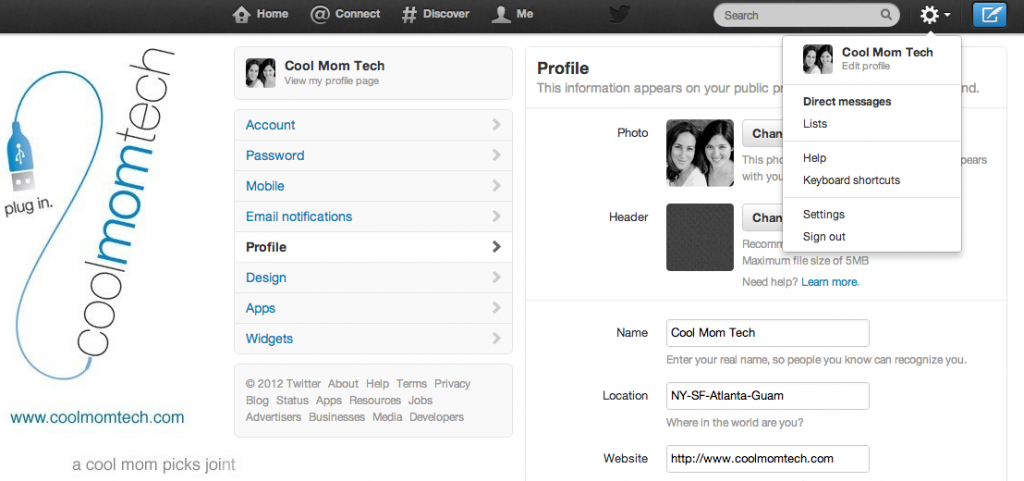Click Status footer link
This screenshot has width=1024, height=481.
[x=292, y=400]
